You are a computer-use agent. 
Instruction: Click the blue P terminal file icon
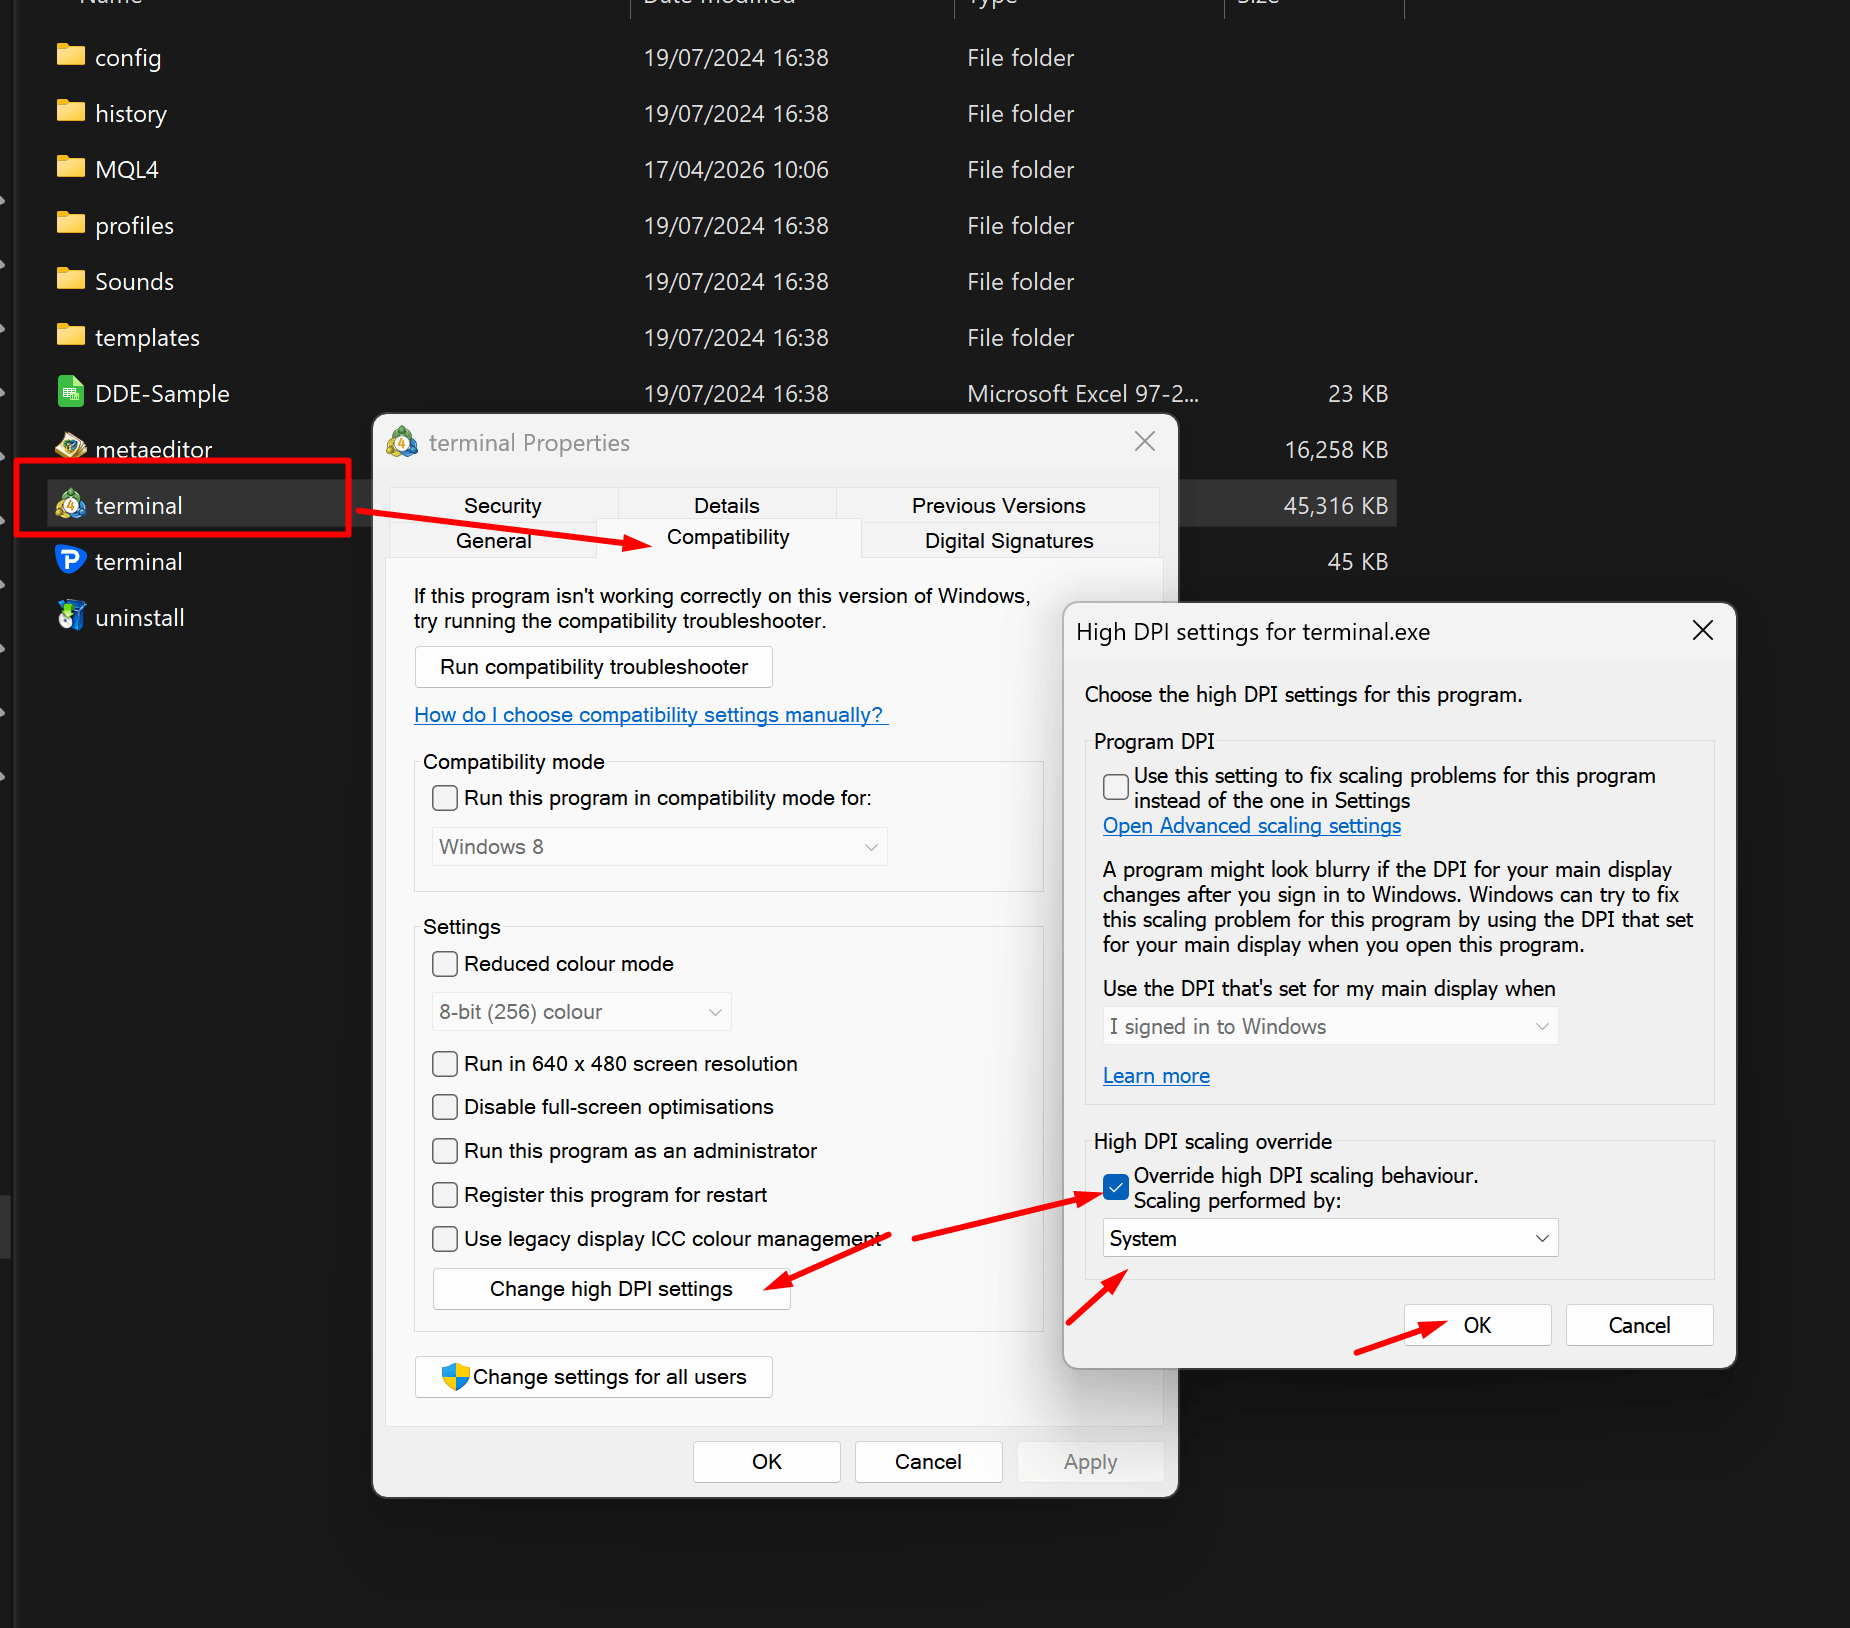(70, 560)
